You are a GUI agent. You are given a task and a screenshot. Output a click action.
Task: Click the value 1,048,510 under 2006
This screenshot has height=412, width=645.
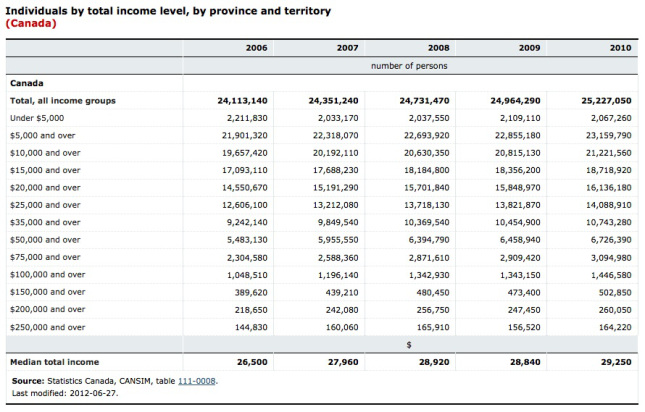click(247, 275)
